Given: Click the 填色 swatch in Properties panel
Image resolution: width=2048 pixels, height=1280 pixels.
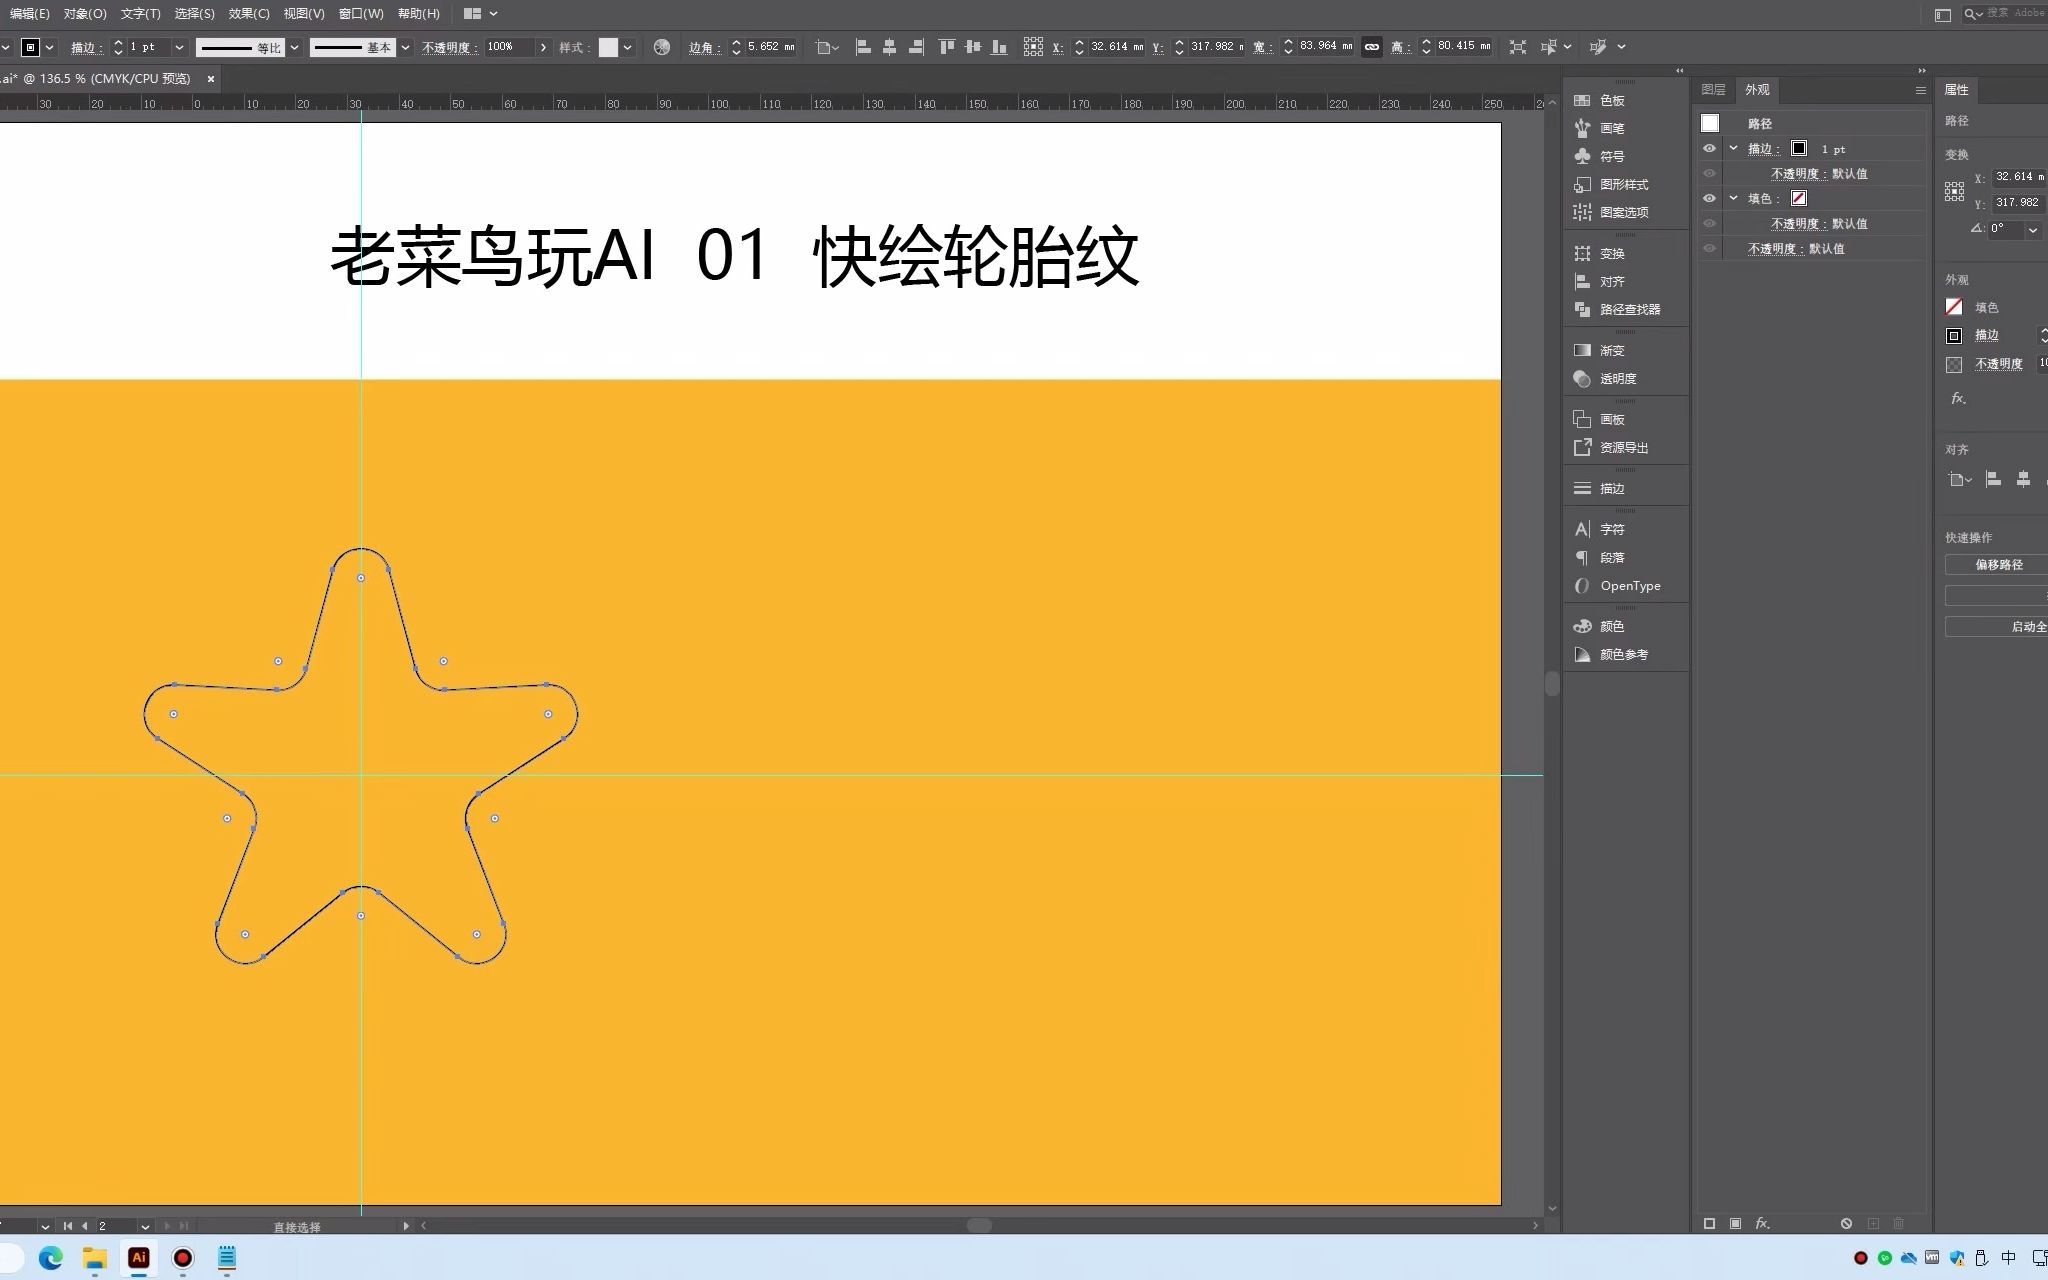Looking at the screenshot, I should [x=1954, y=307].
